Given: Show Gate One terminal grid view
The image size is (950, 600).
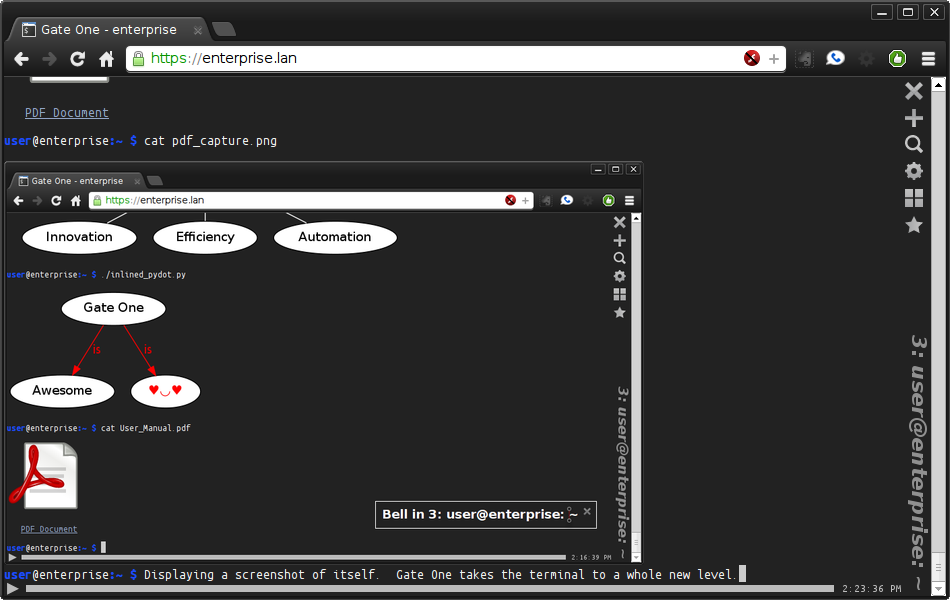Looking at the screenshot, I should point(914,198).
